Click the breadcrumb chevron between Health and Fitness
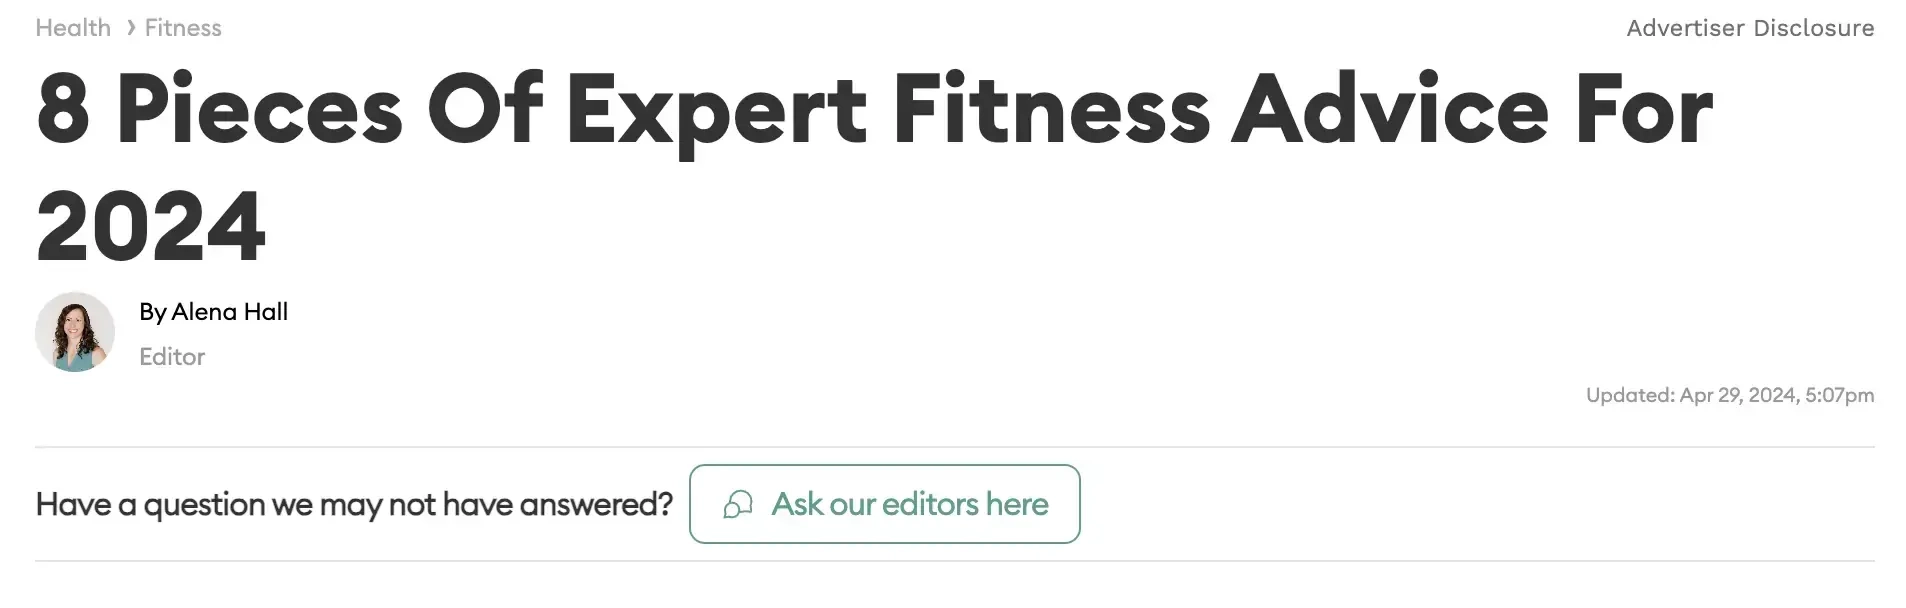Screen dimensions: 1906x608 pos(130,28)
